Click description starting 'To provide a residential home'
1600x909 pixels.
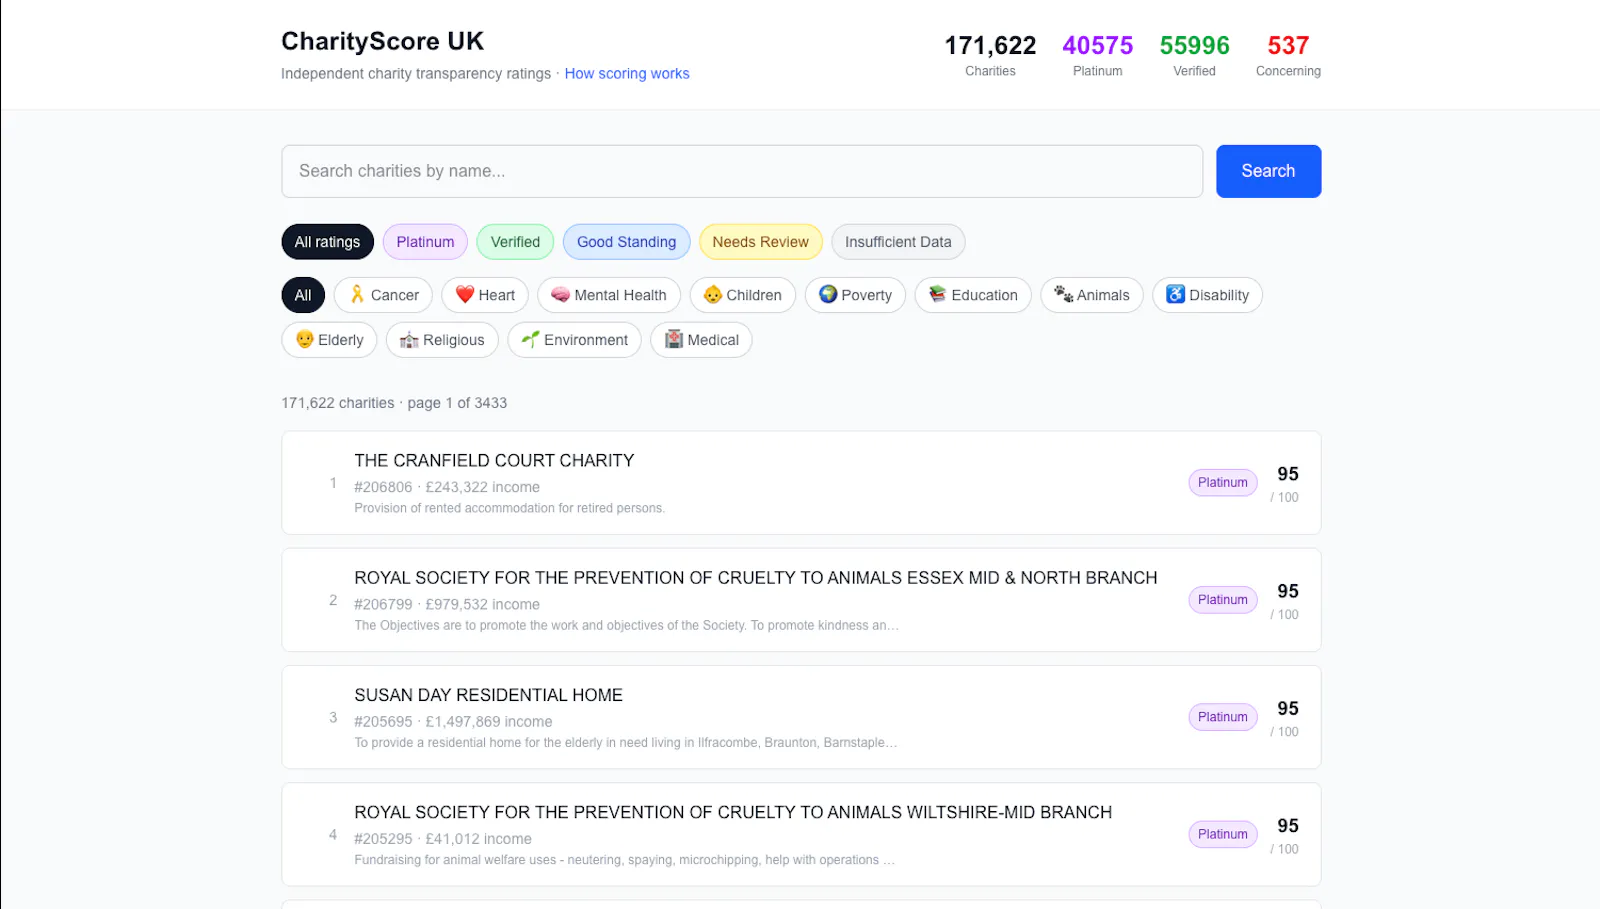[x=625, y=743]
